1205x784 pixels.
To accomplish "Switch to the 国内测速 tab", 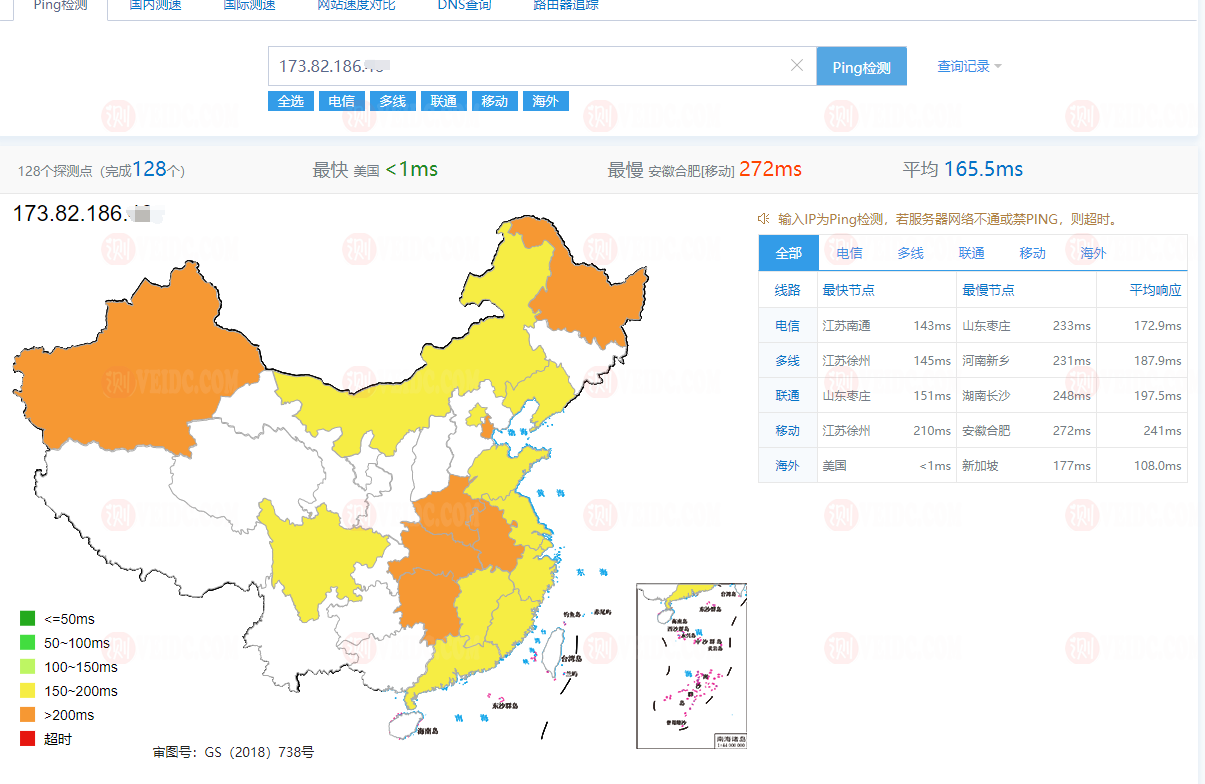I will point(153,4).
